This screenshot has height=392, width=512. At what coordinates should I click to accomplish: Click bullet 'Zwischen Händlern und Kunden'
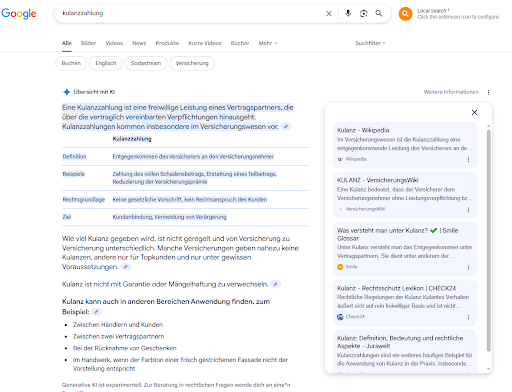(x=118, y=325)
